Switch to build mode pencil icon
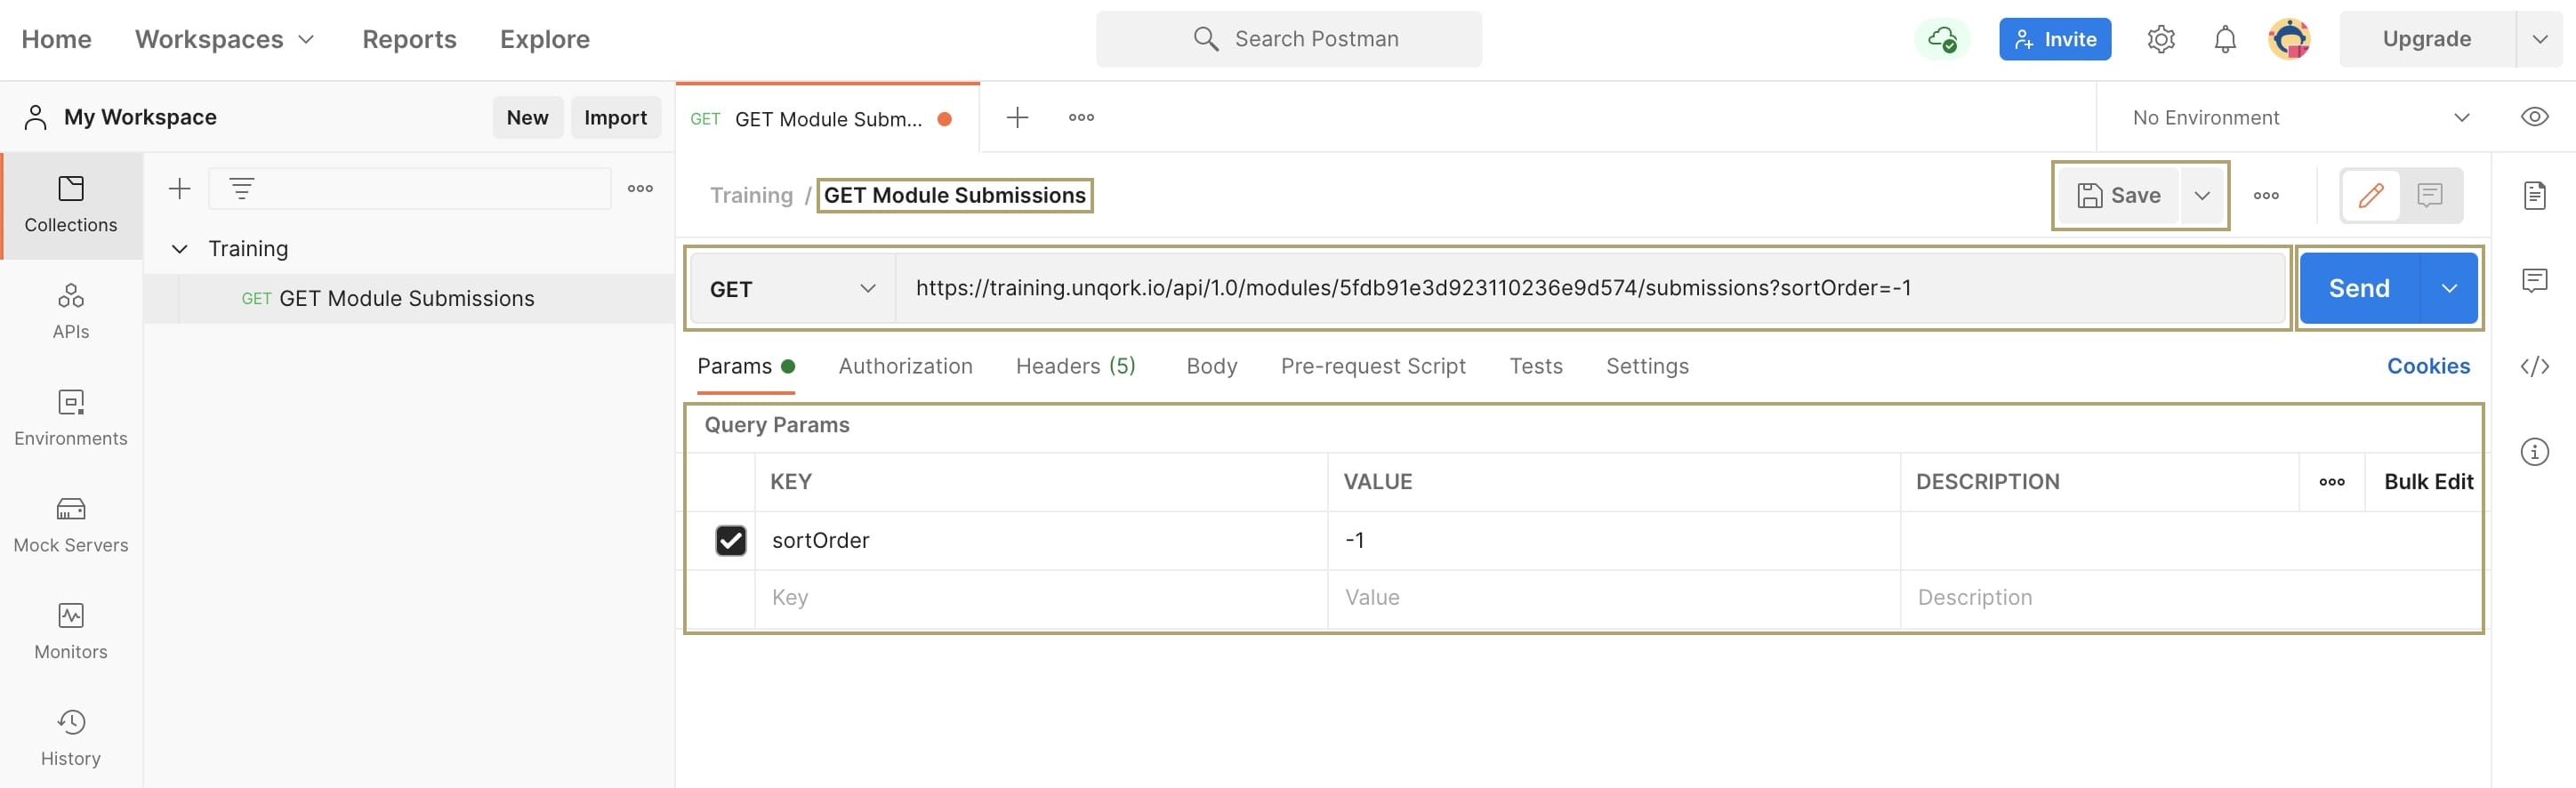The height and width of the screenshot is (788, 2576). pyautogui.click(x=2371, y=195)
